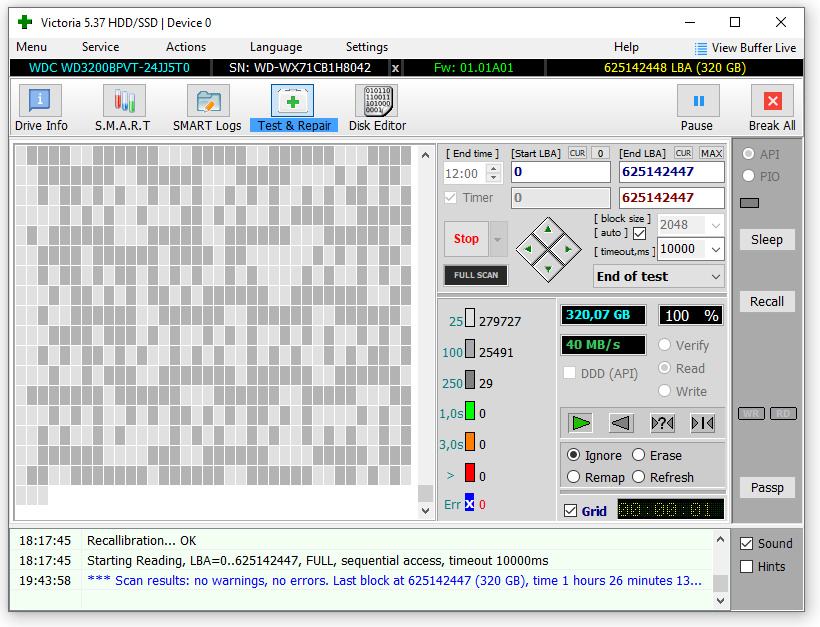The height and width of the screenshot is (627, 820).
Task: Select the Remap radio option
Action: tap(574, 477)
